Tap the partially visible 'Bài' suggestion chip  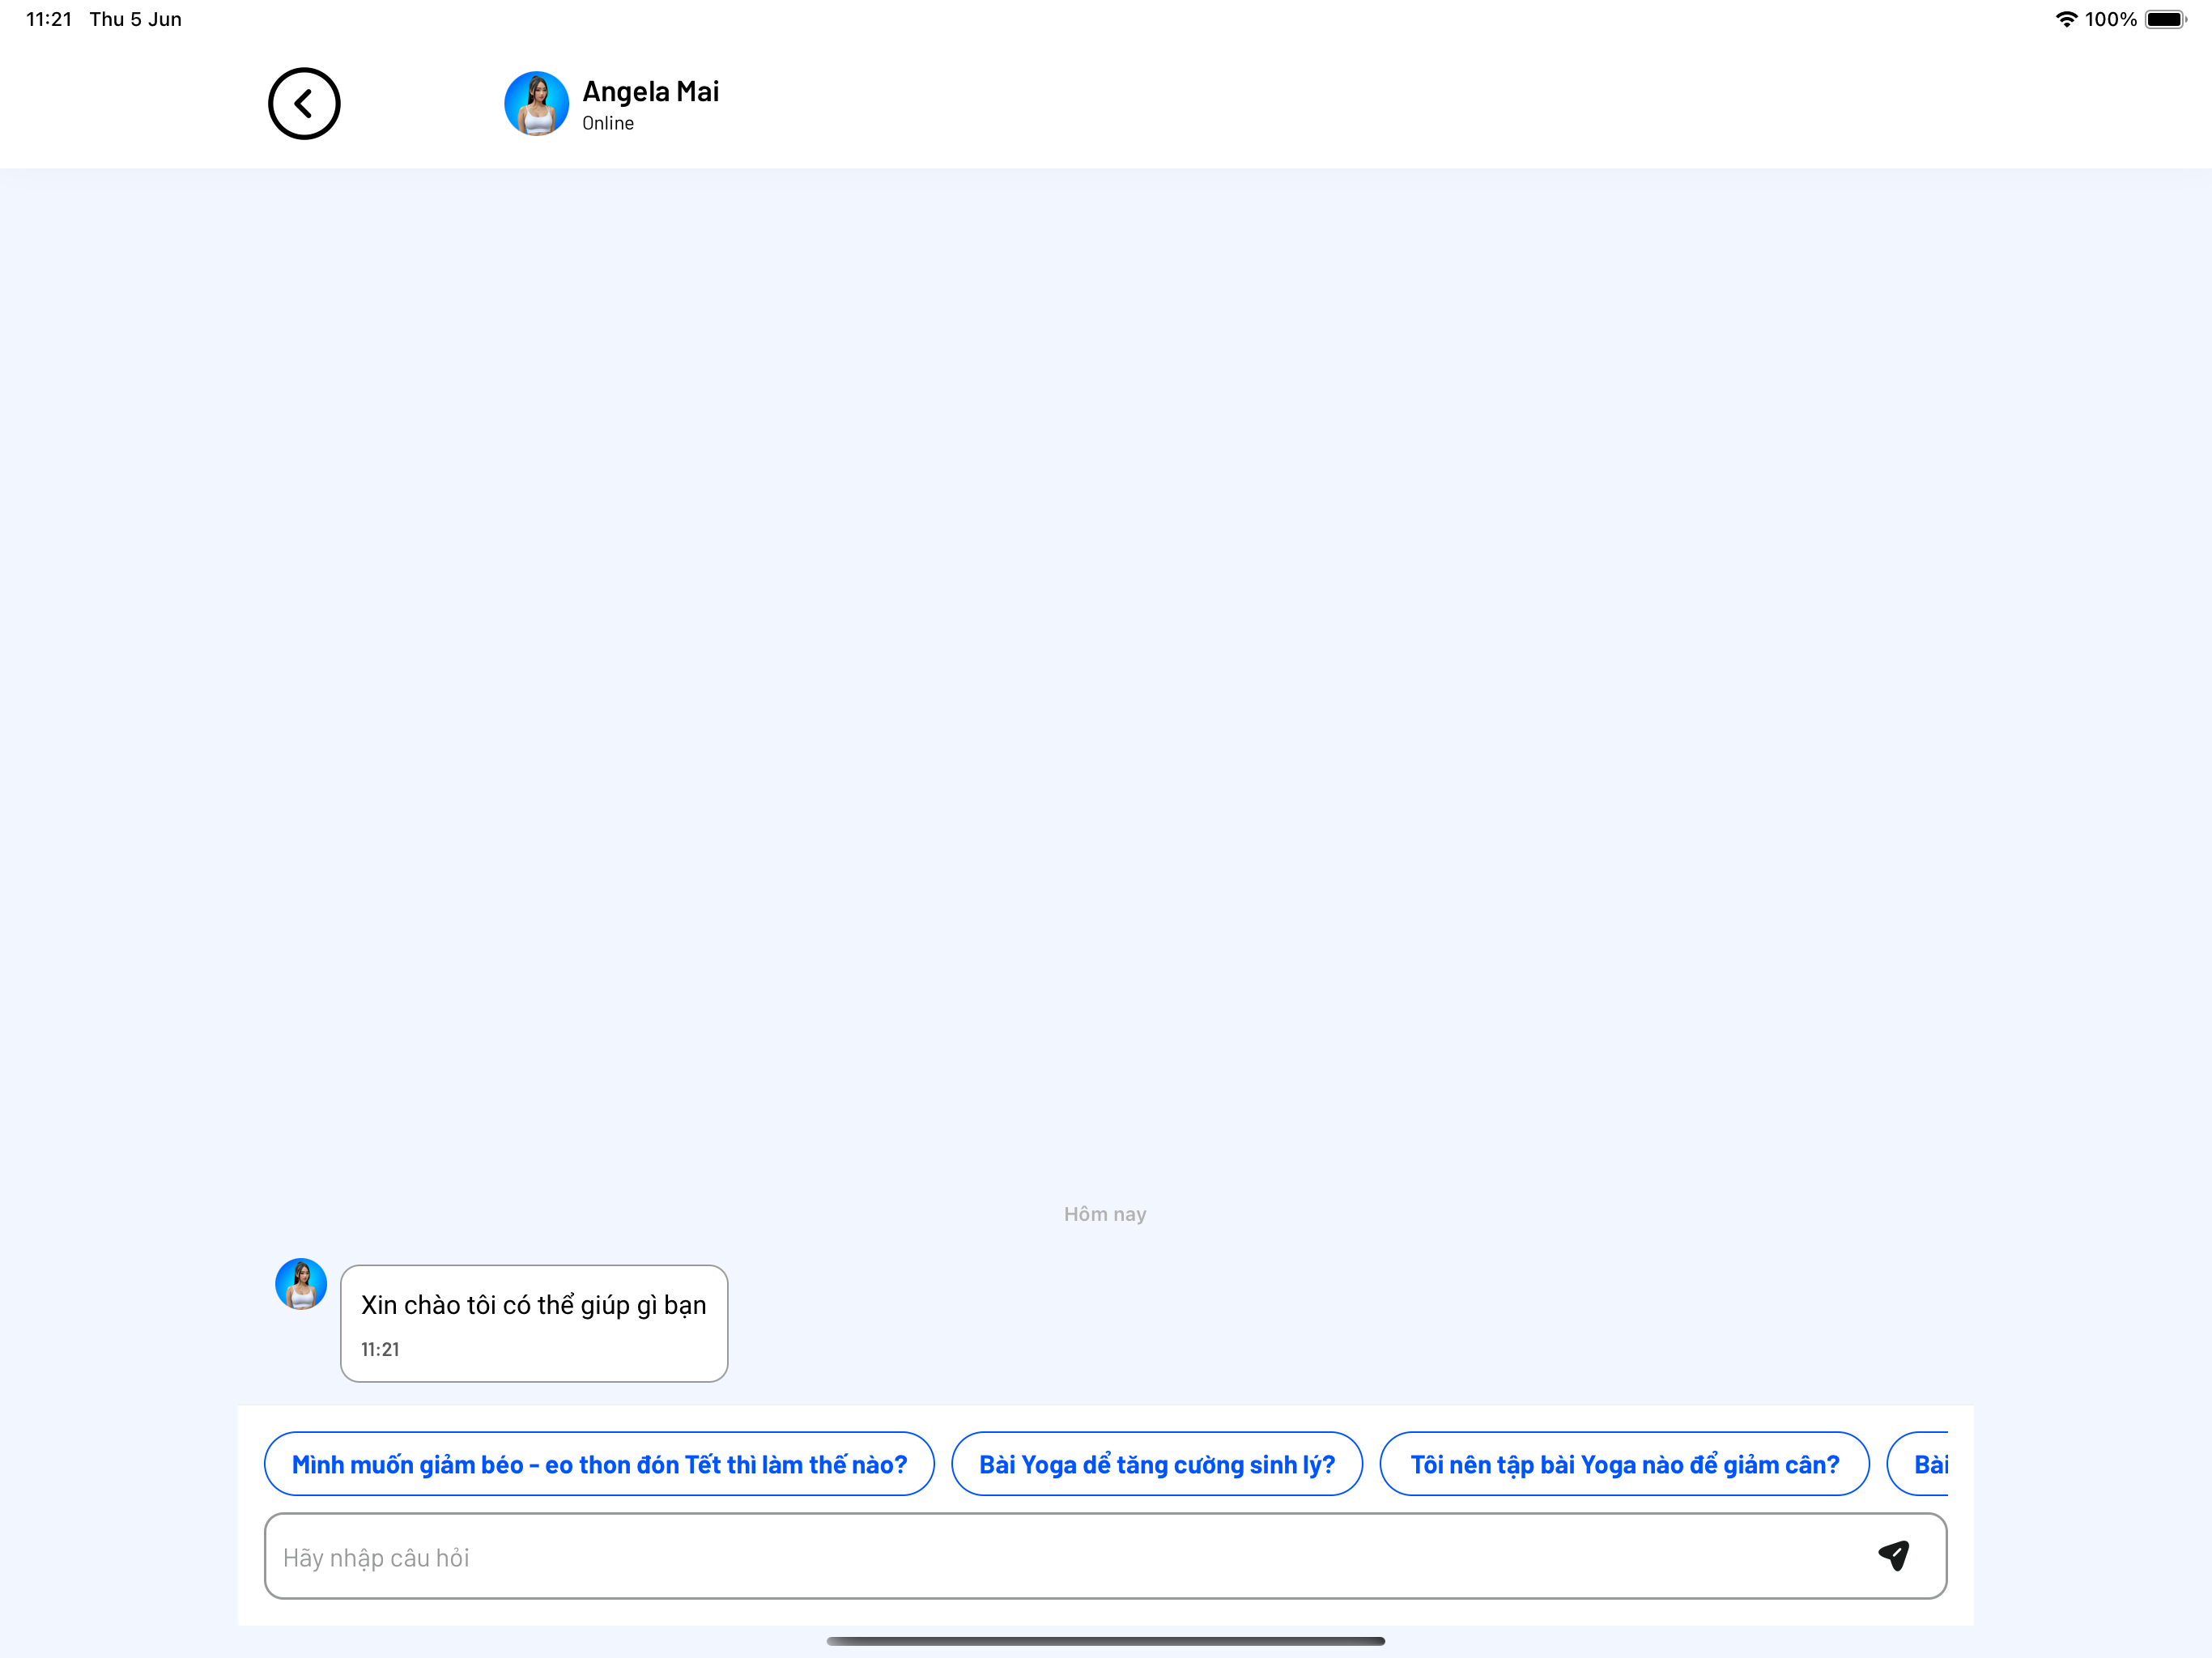pyautogui.click(x=1918, y=1464)
